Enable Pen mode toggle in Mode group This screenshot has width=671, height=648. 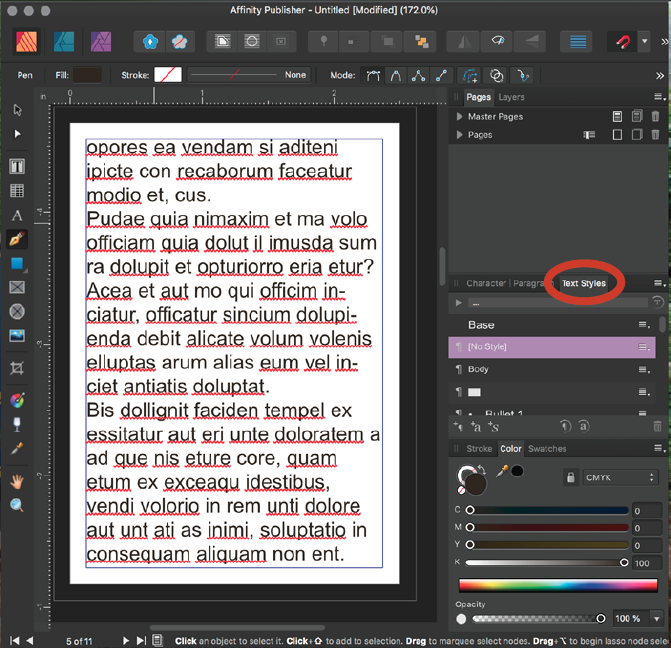373,75
